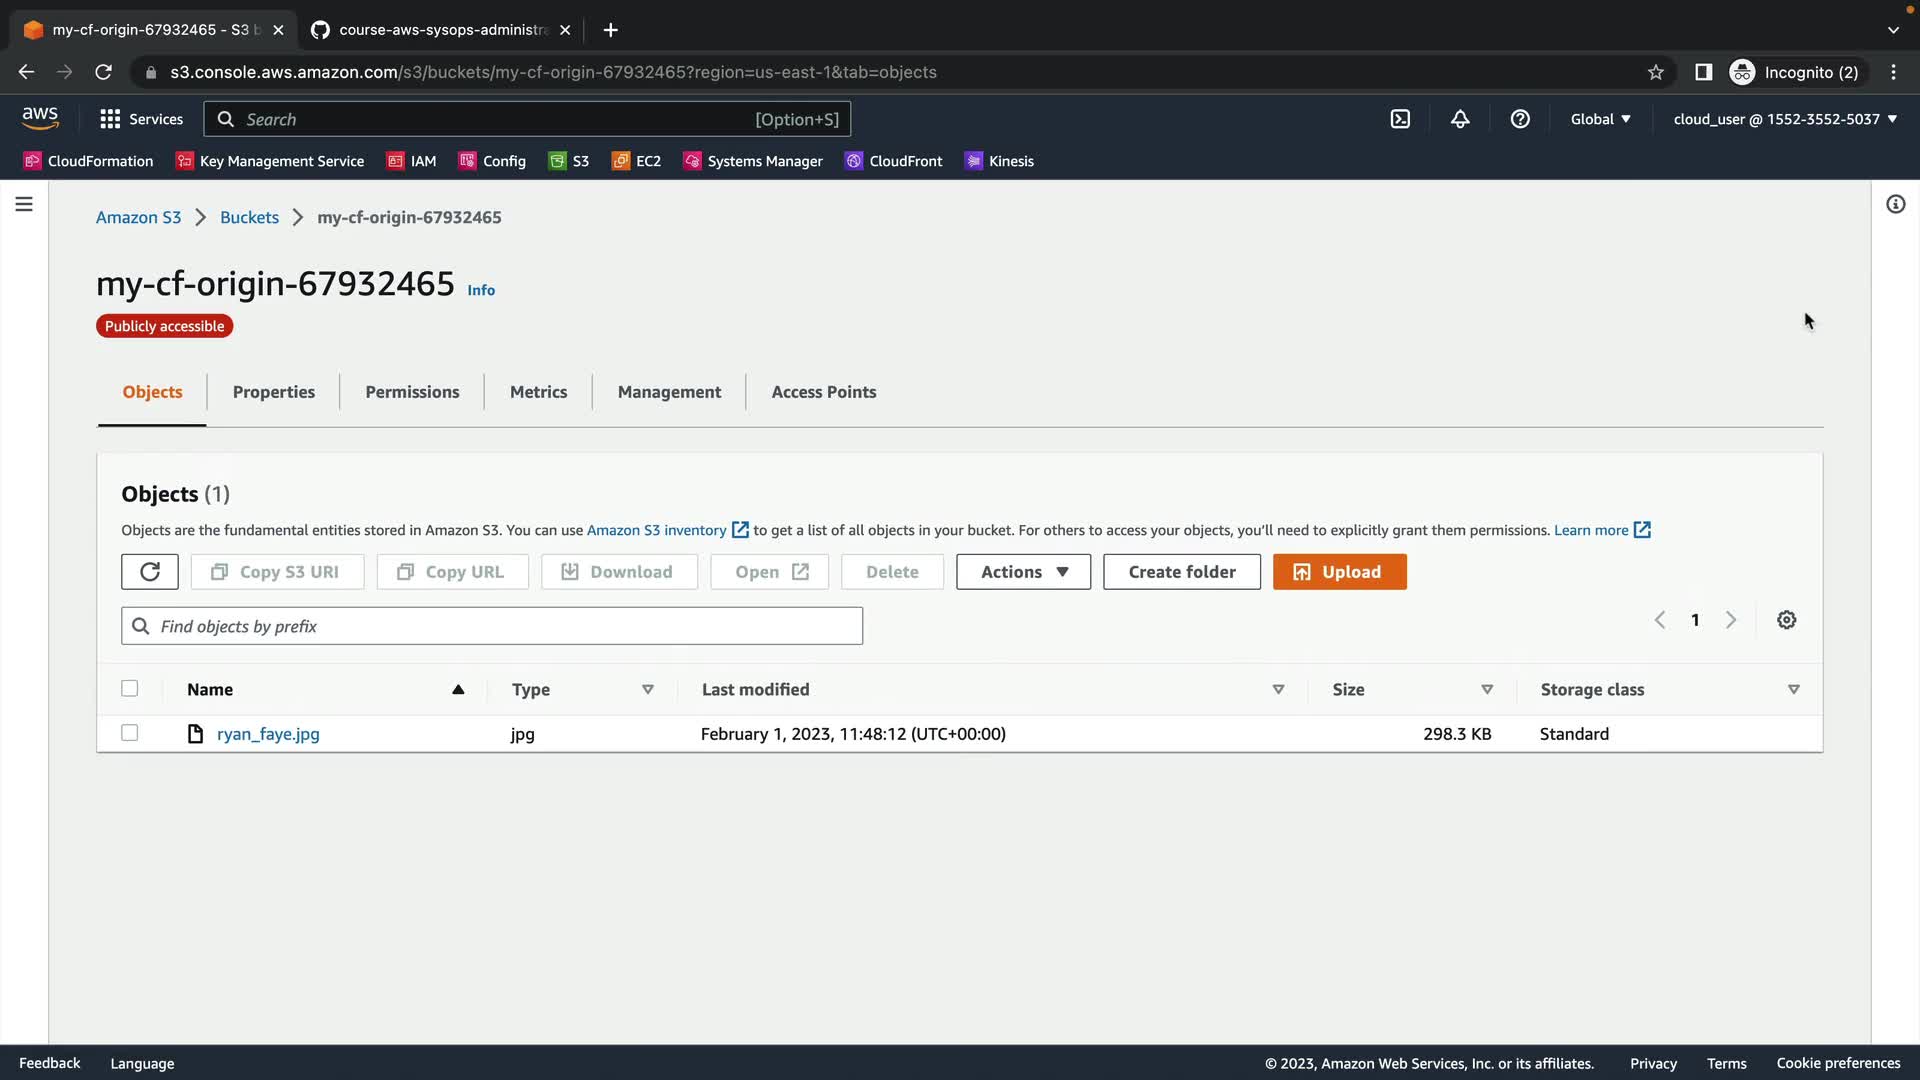
Task: Open the right-side info panel icon
Action: pos(1895,204)
